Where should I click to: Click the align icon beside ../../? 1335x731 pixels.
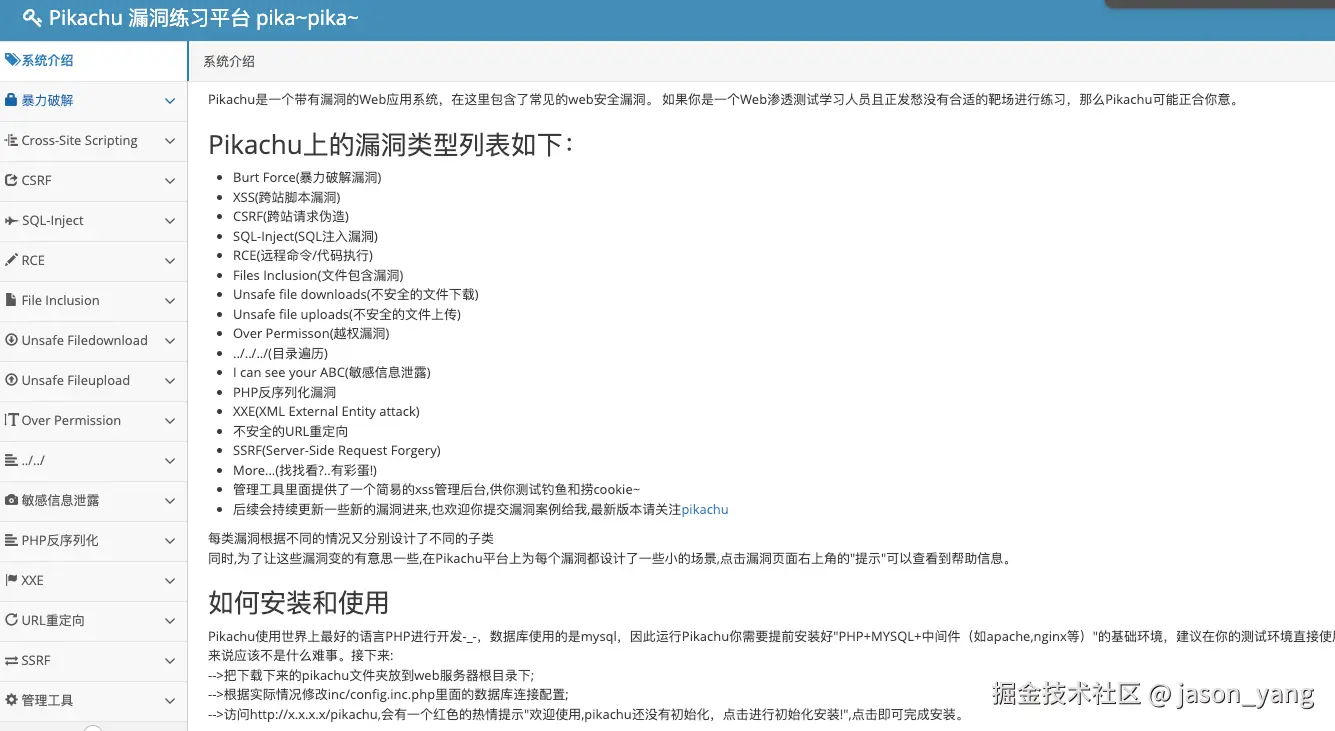pos(11,460)
